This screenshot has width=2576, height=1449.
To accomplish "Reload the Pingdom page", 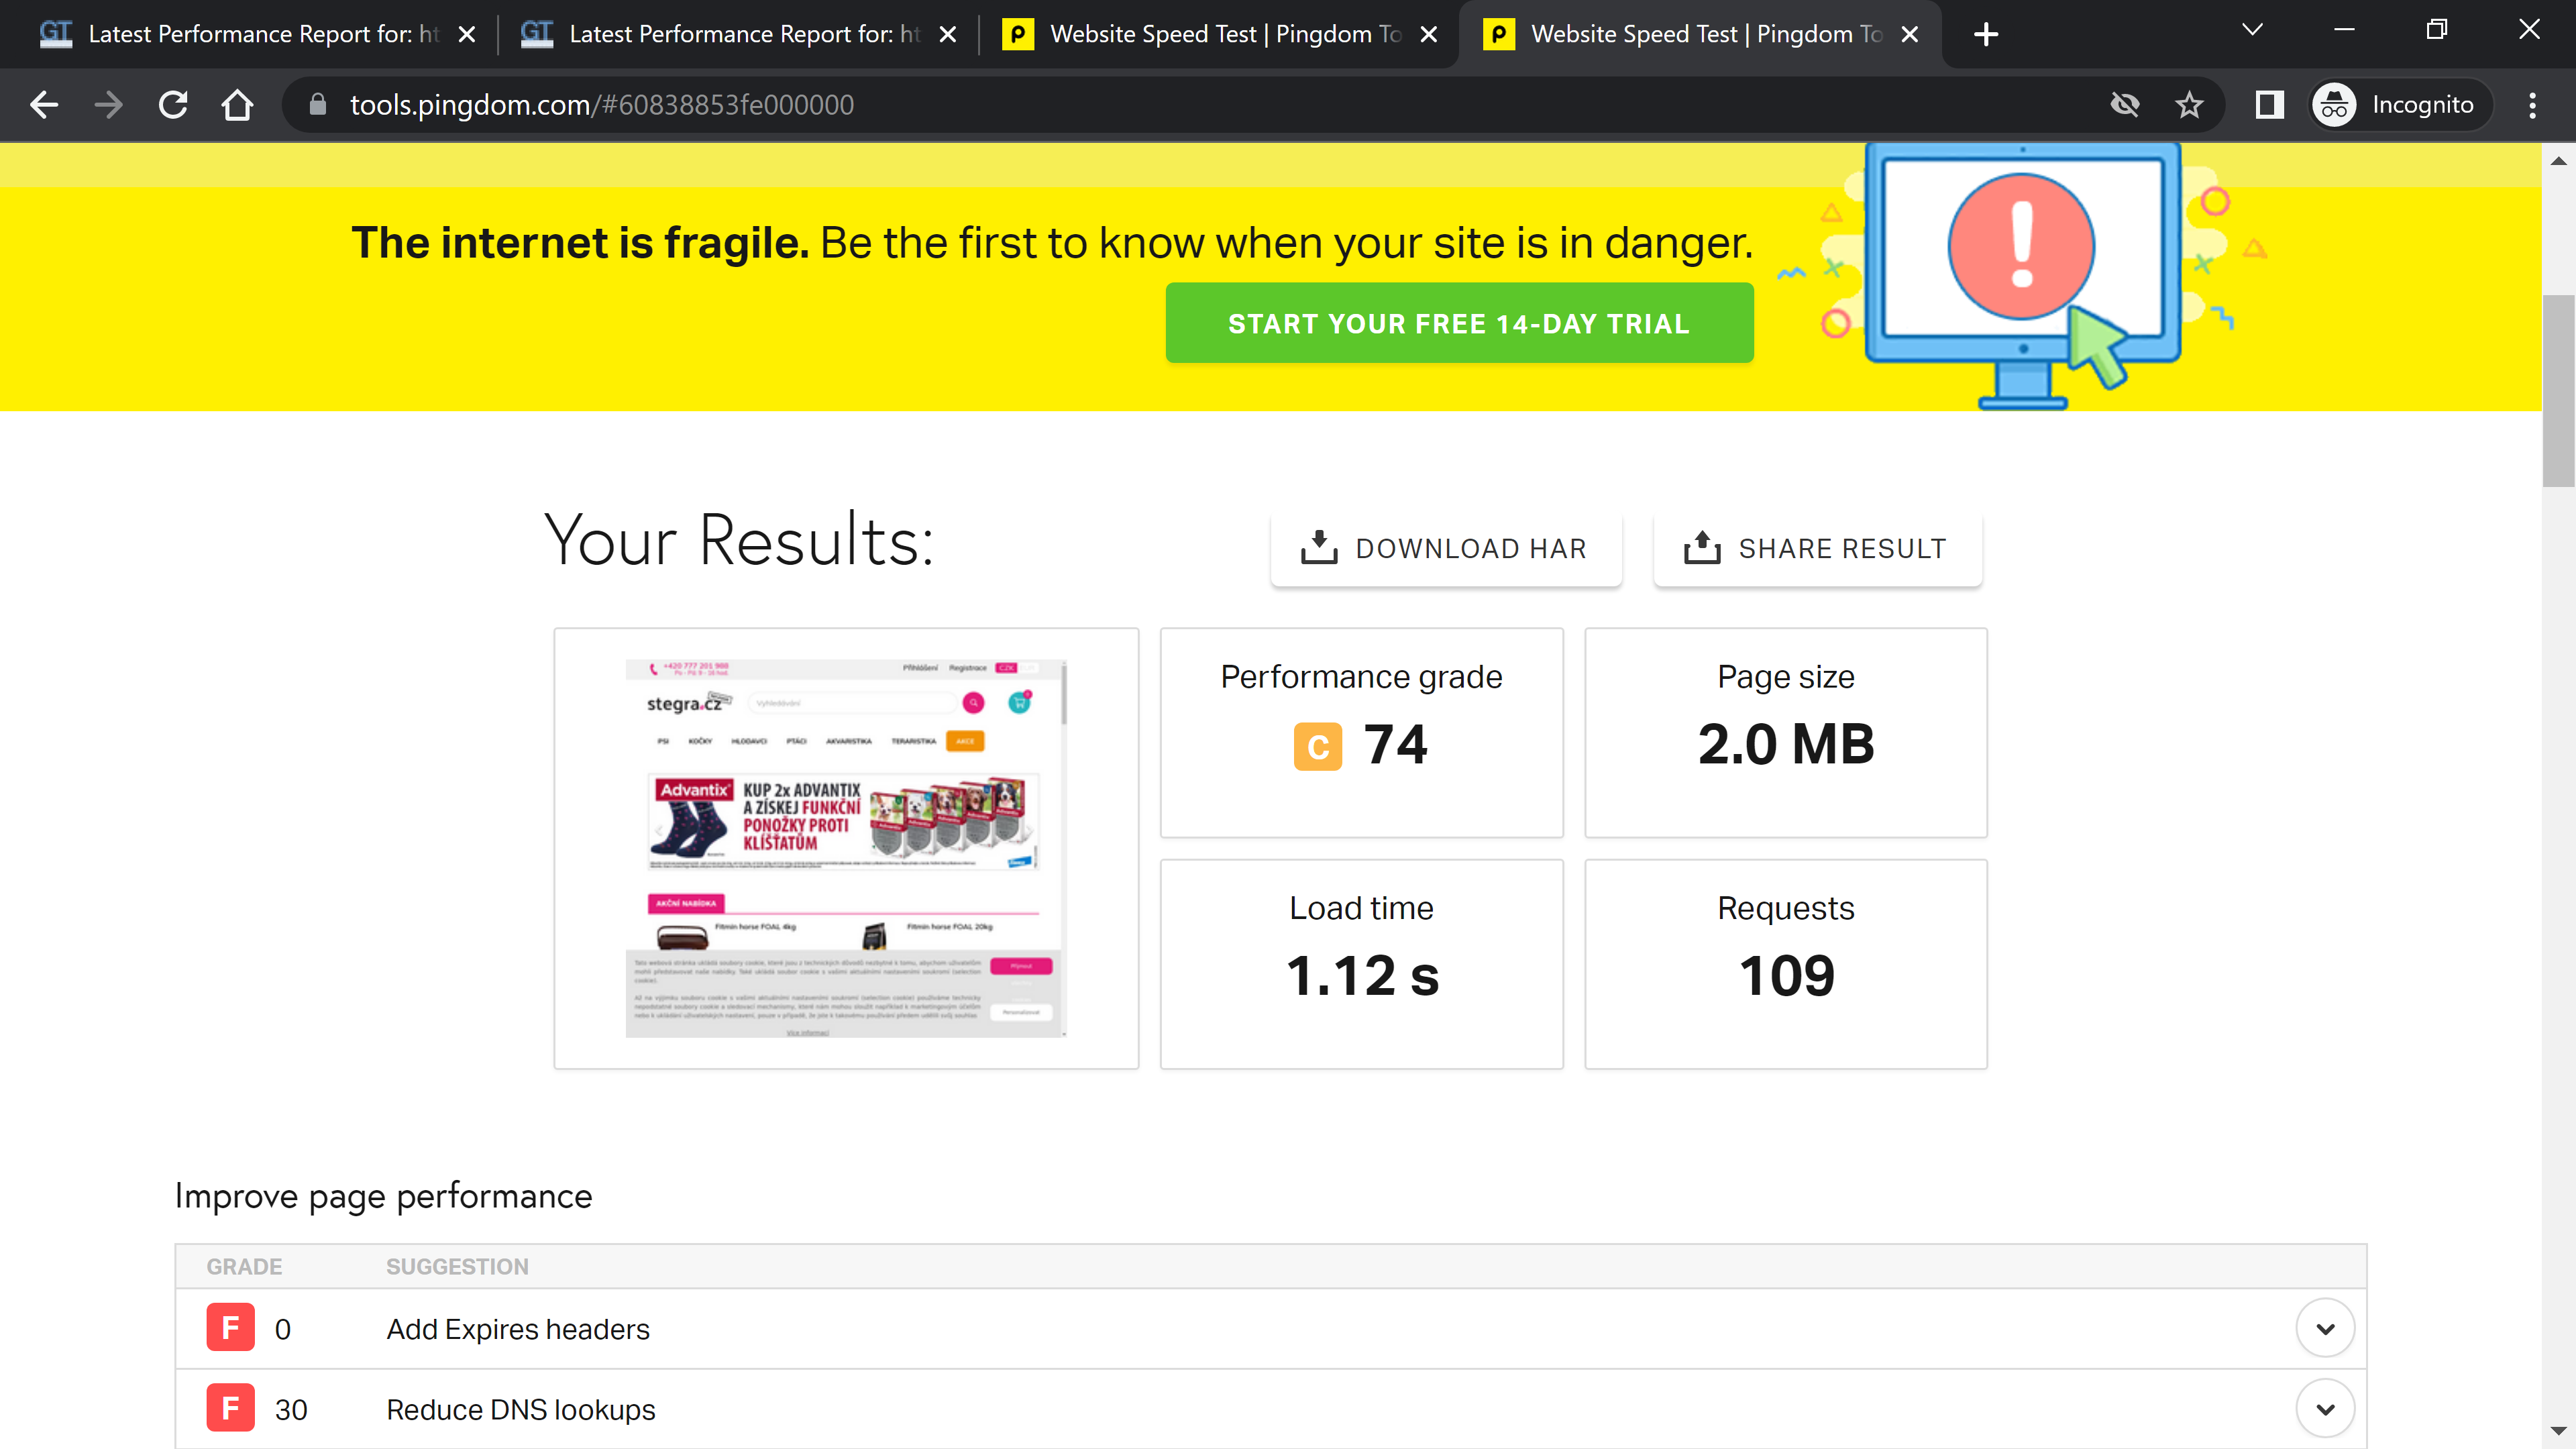I will click(x=173, y=105).
